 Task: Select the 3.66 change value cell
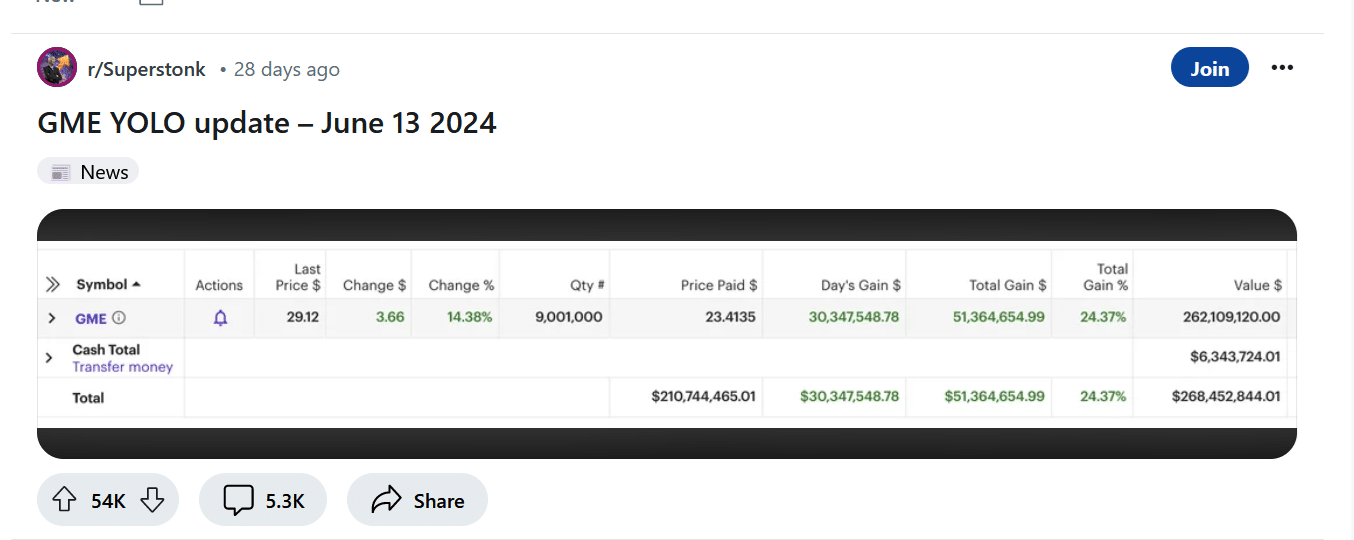pos(390,317)
